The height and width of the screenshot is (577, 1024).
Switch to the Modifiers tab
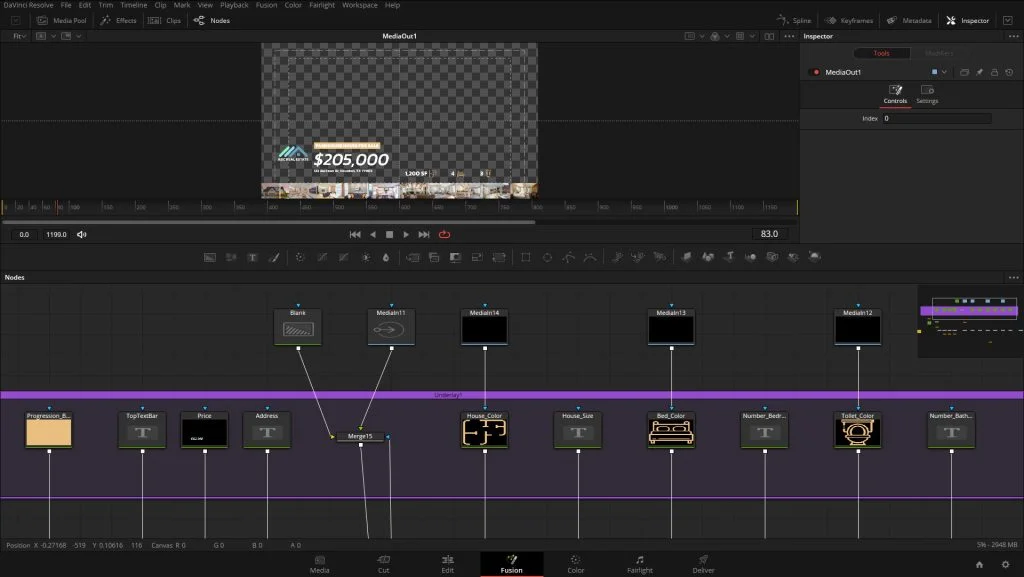pos(939,54)
